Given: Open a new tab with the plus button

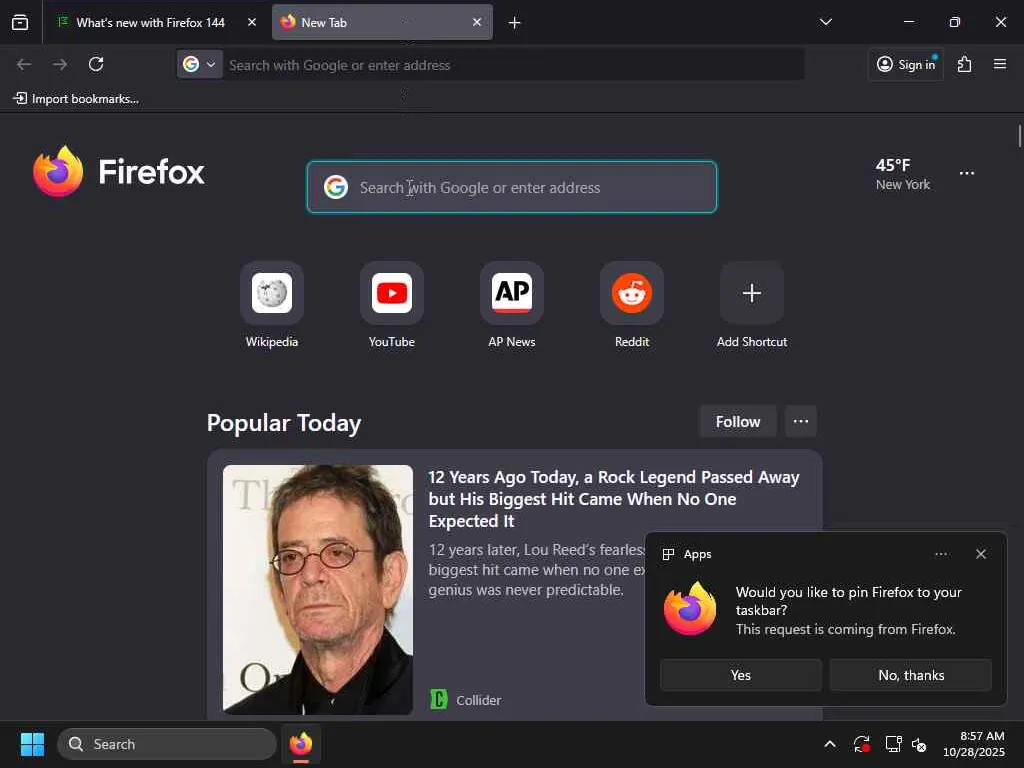Looking at the screenshot, I should pos(515,23).
